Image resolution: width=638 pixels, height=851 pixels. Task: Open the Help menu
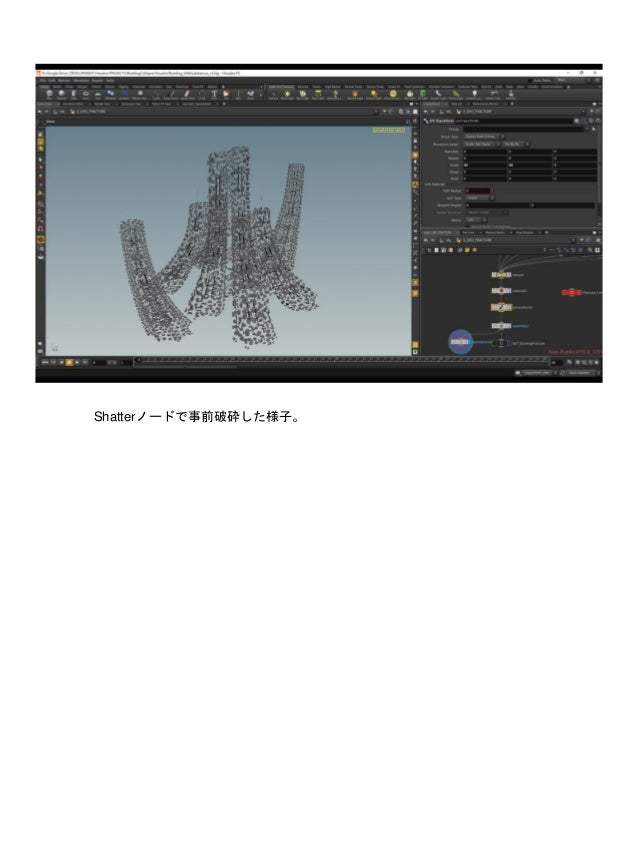point(110,80)
